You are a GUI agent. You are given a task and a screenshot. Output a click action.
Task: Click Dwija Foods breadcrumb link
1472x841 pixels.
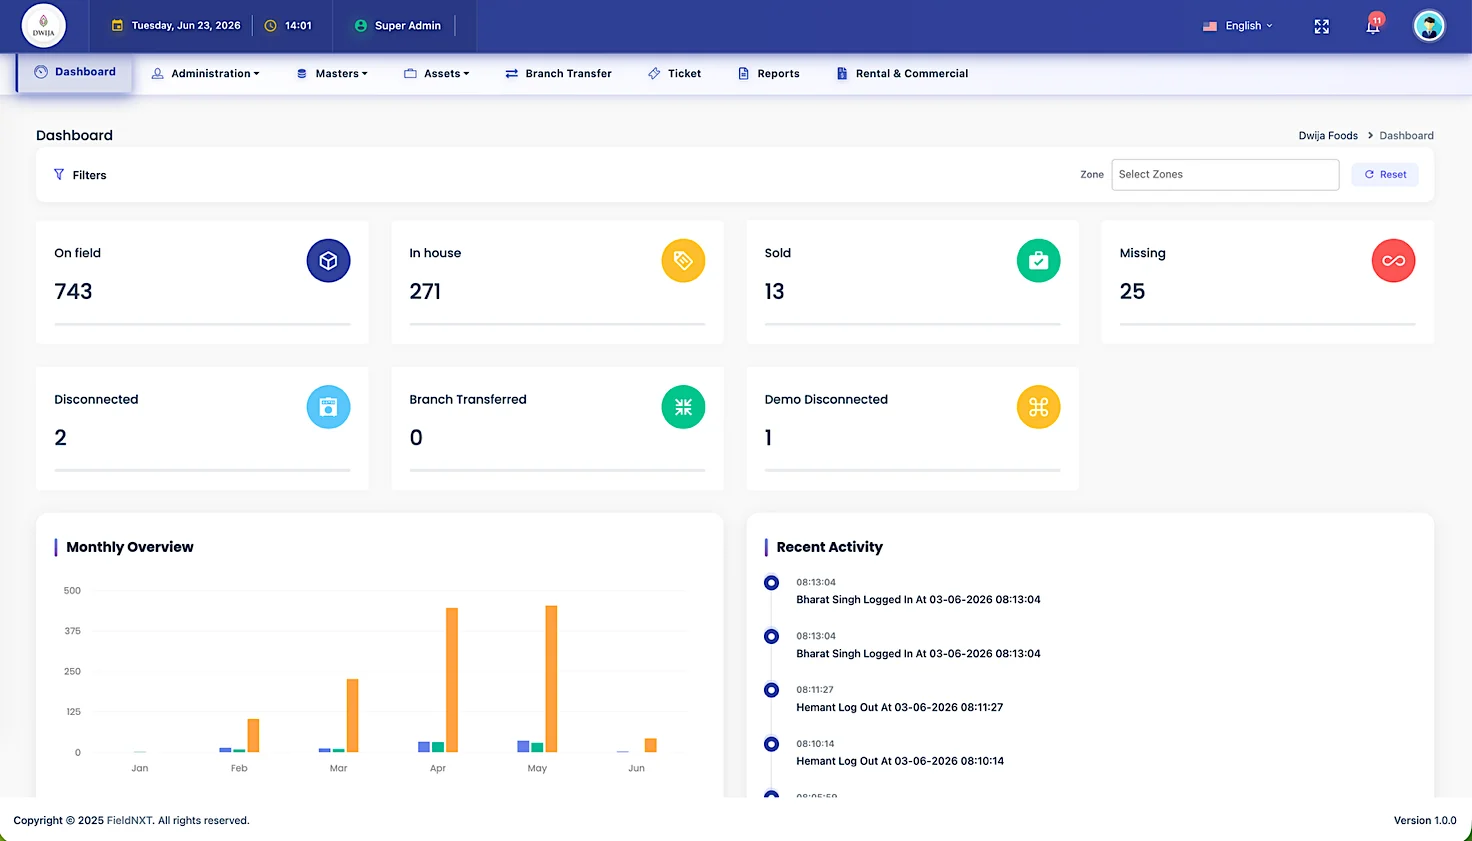pyautogui.click(x=1328, y=135)
